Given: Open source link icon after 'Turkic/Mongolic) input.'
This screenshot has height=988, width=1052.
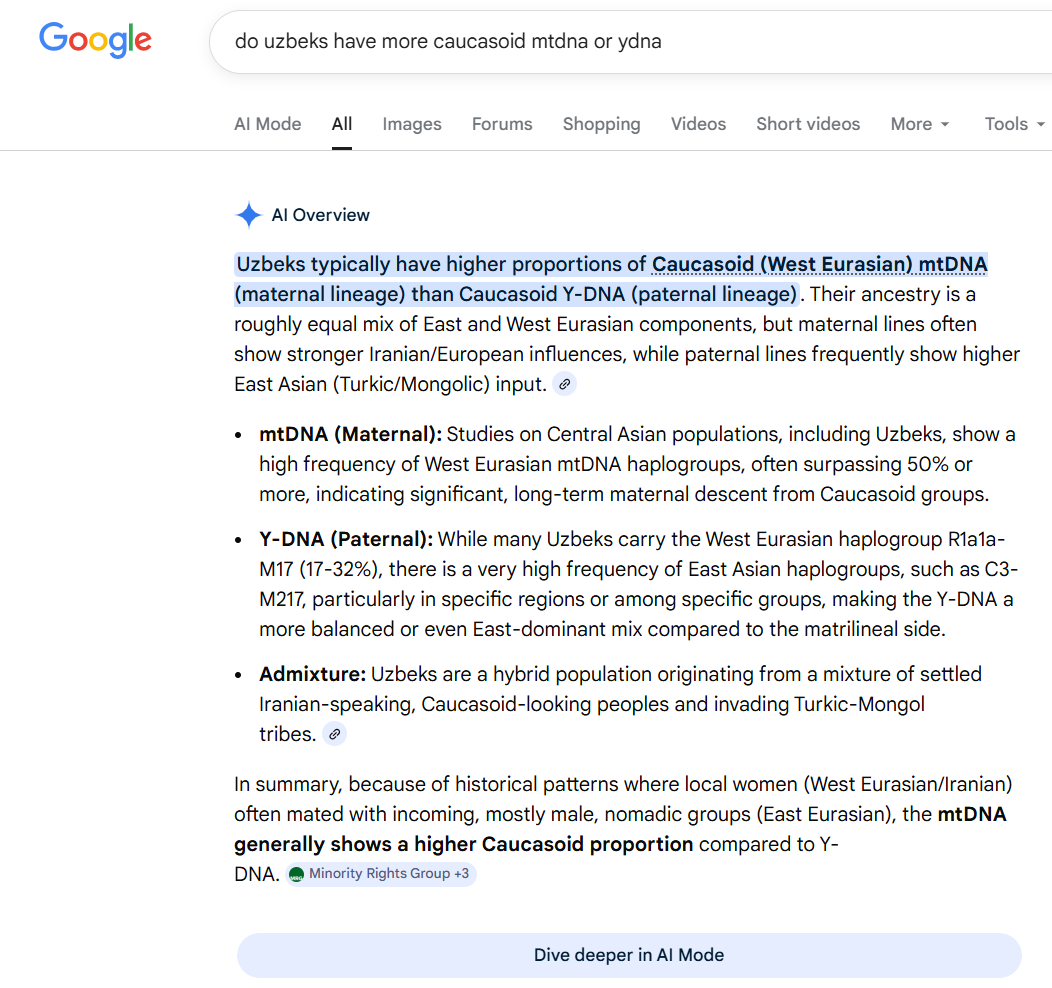Looking at the screenshot, I should point(565,384).
